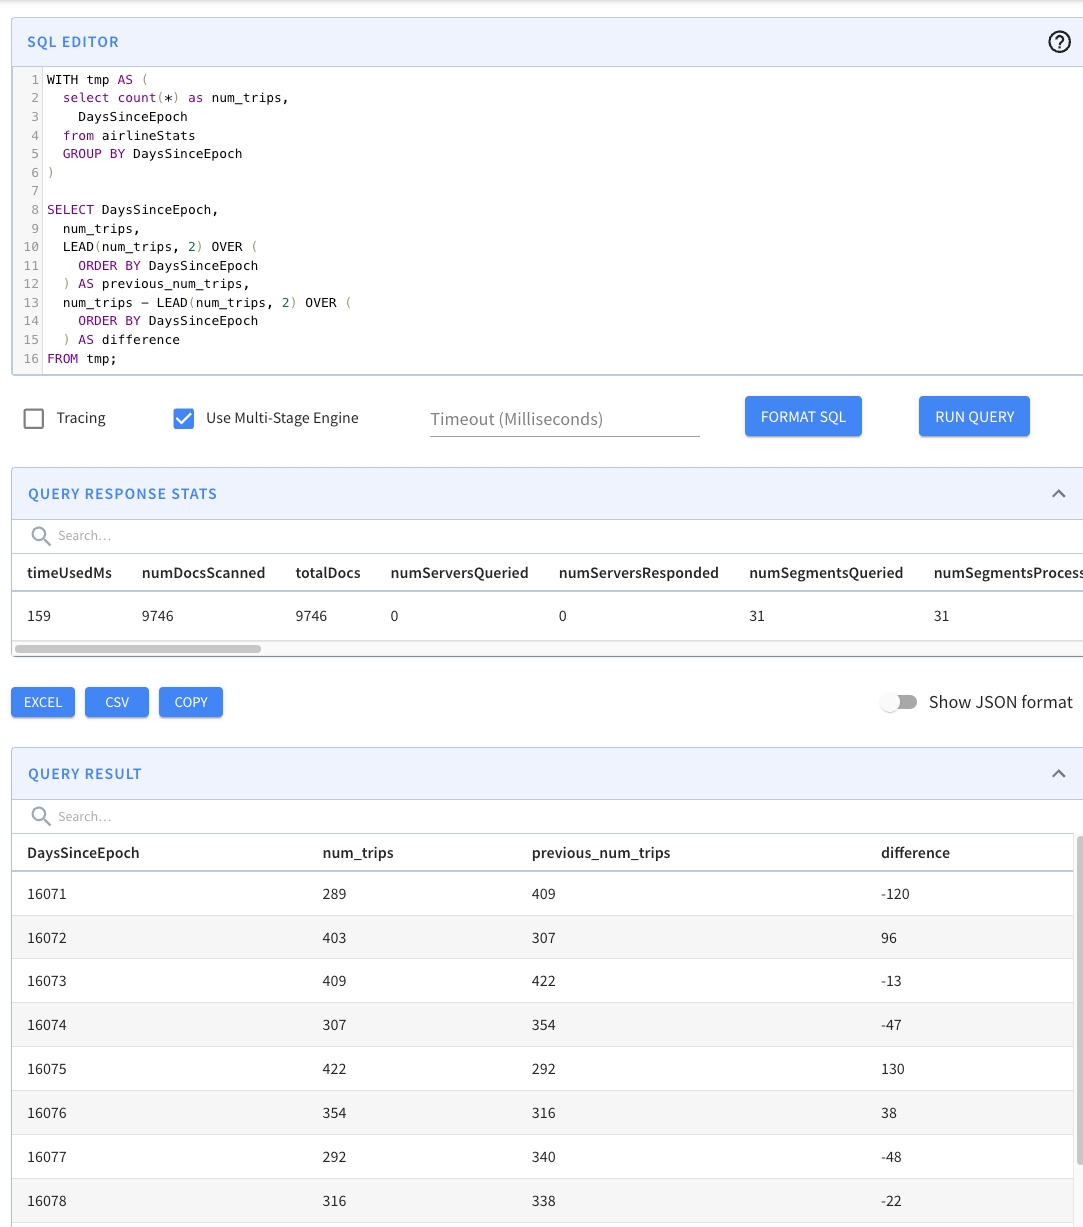Click the horizontal scrollbar under stats table

click(138, 649)
